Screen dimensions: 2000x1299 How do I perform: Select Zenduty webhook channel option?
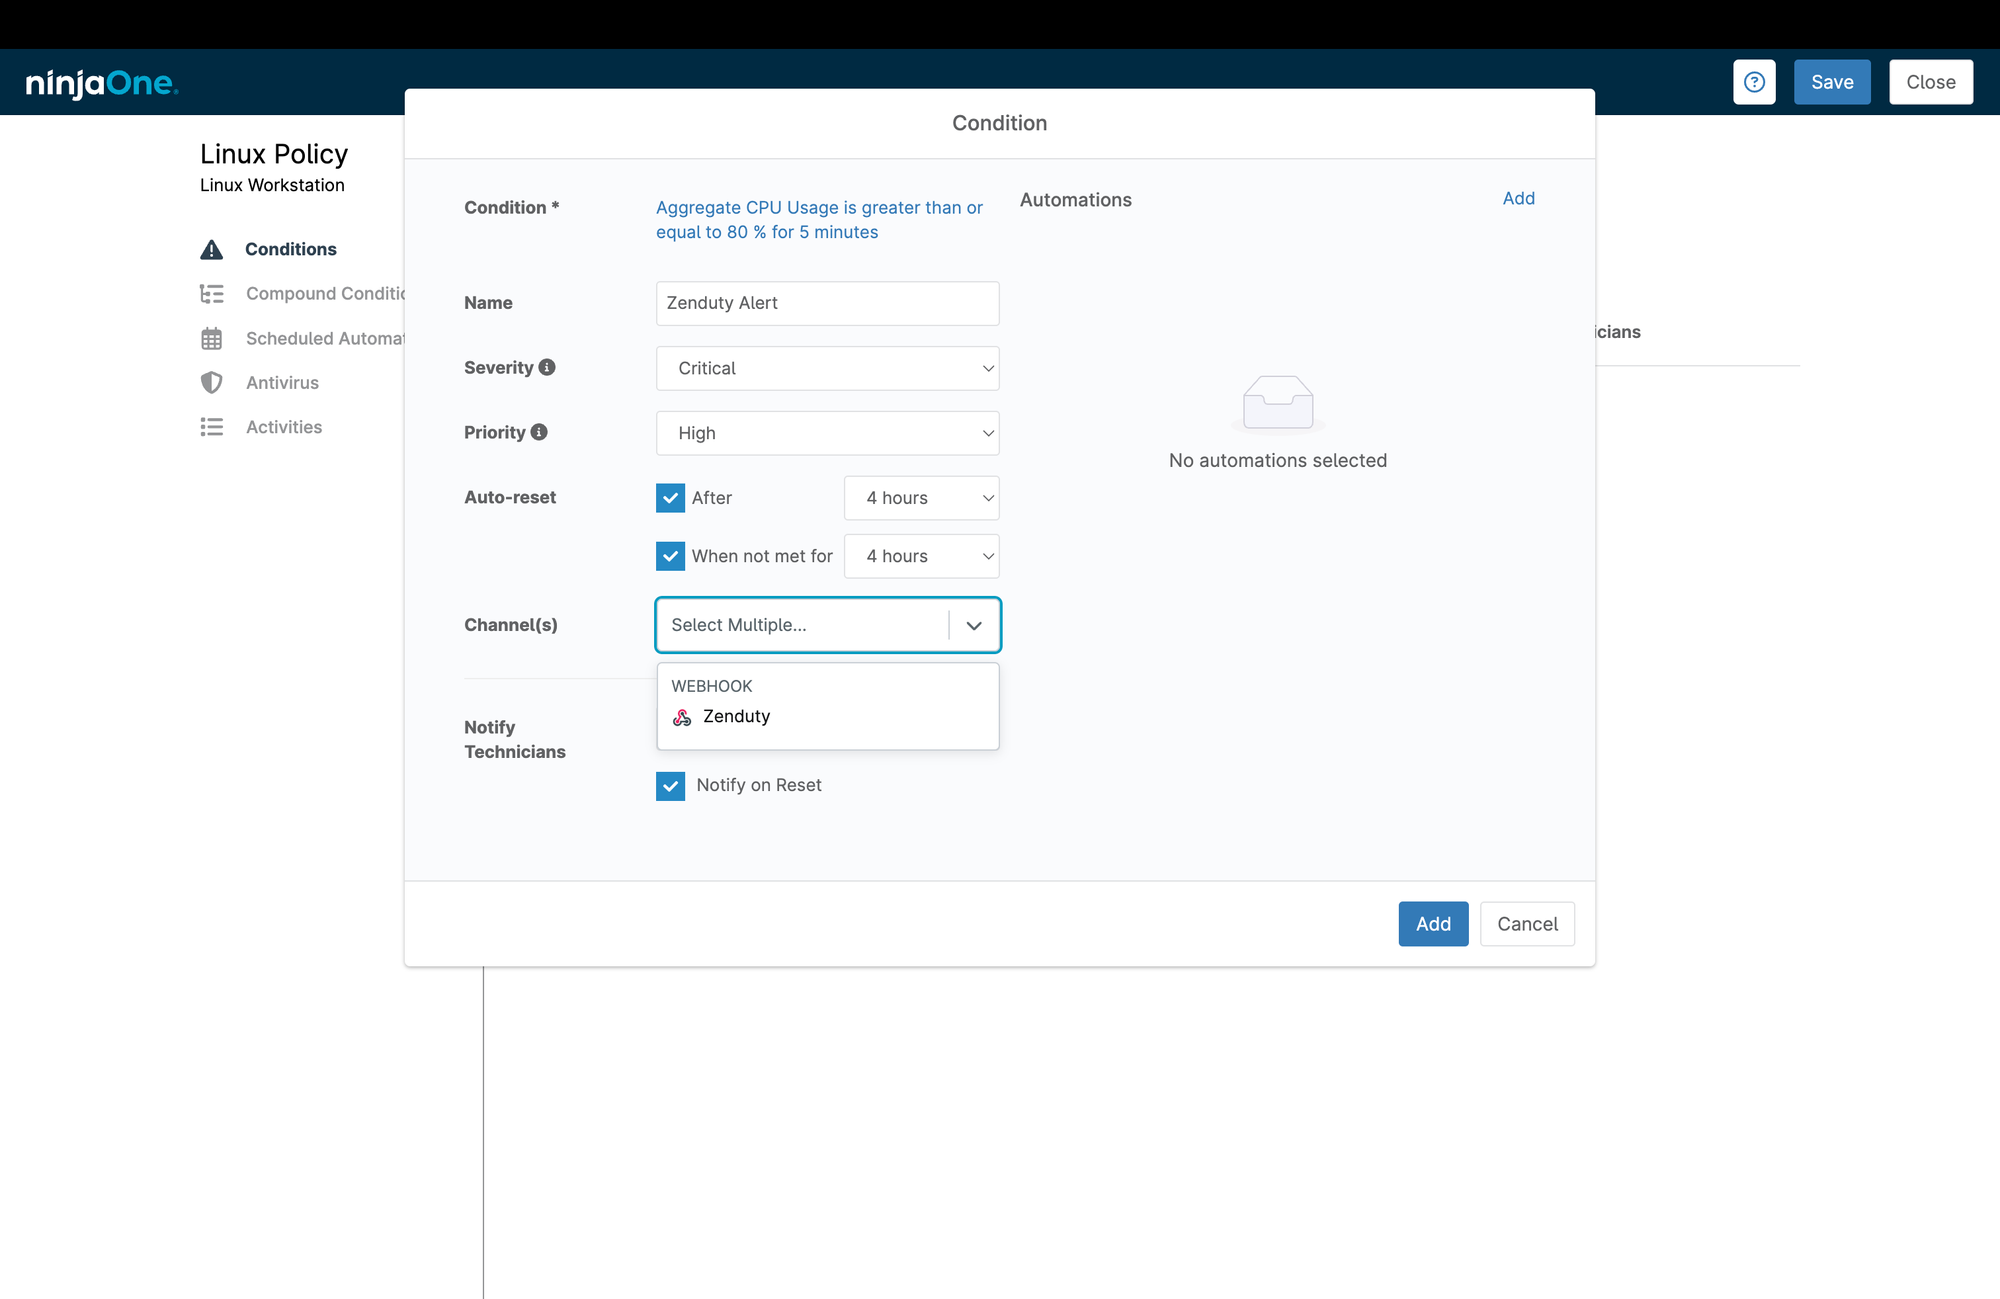point(736,716)
